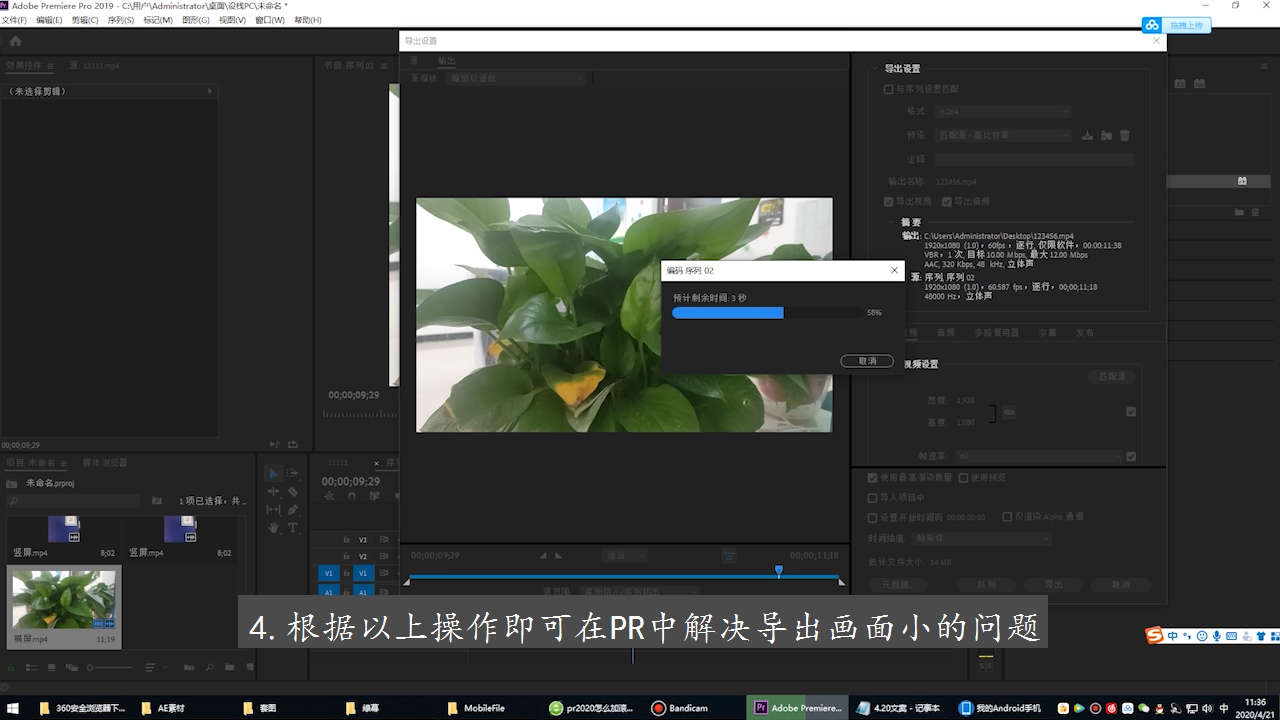Collapse the 摘要 summary section
Image resolution: width=1280 pixels, height=720 pixels.
[889, 223]
